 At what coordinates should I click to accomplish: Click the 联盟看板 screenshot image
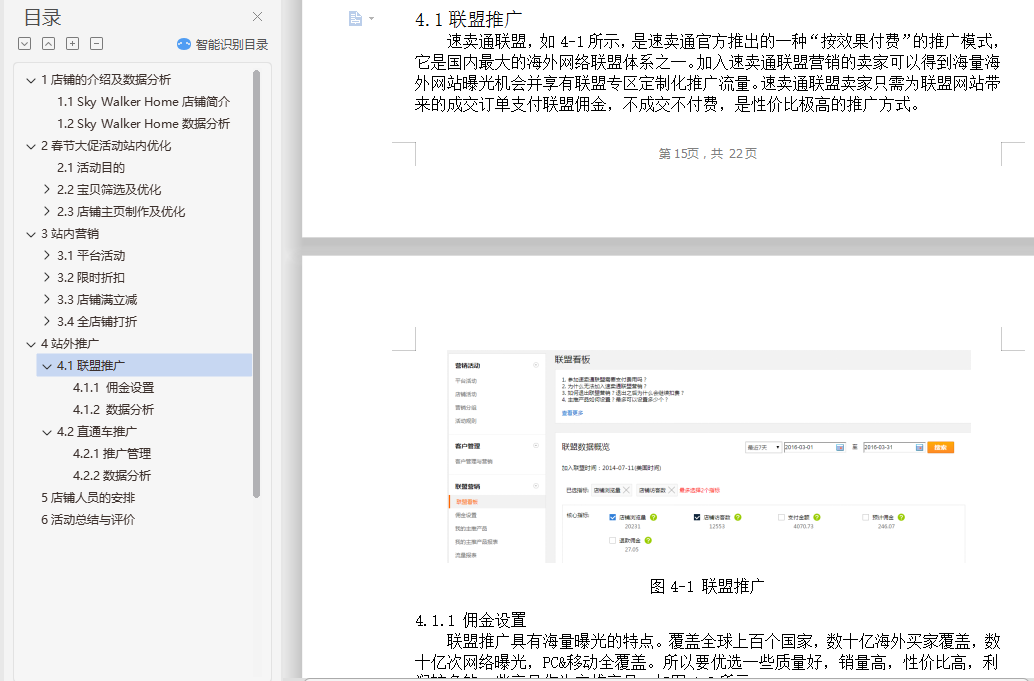[x=709, y=457]
